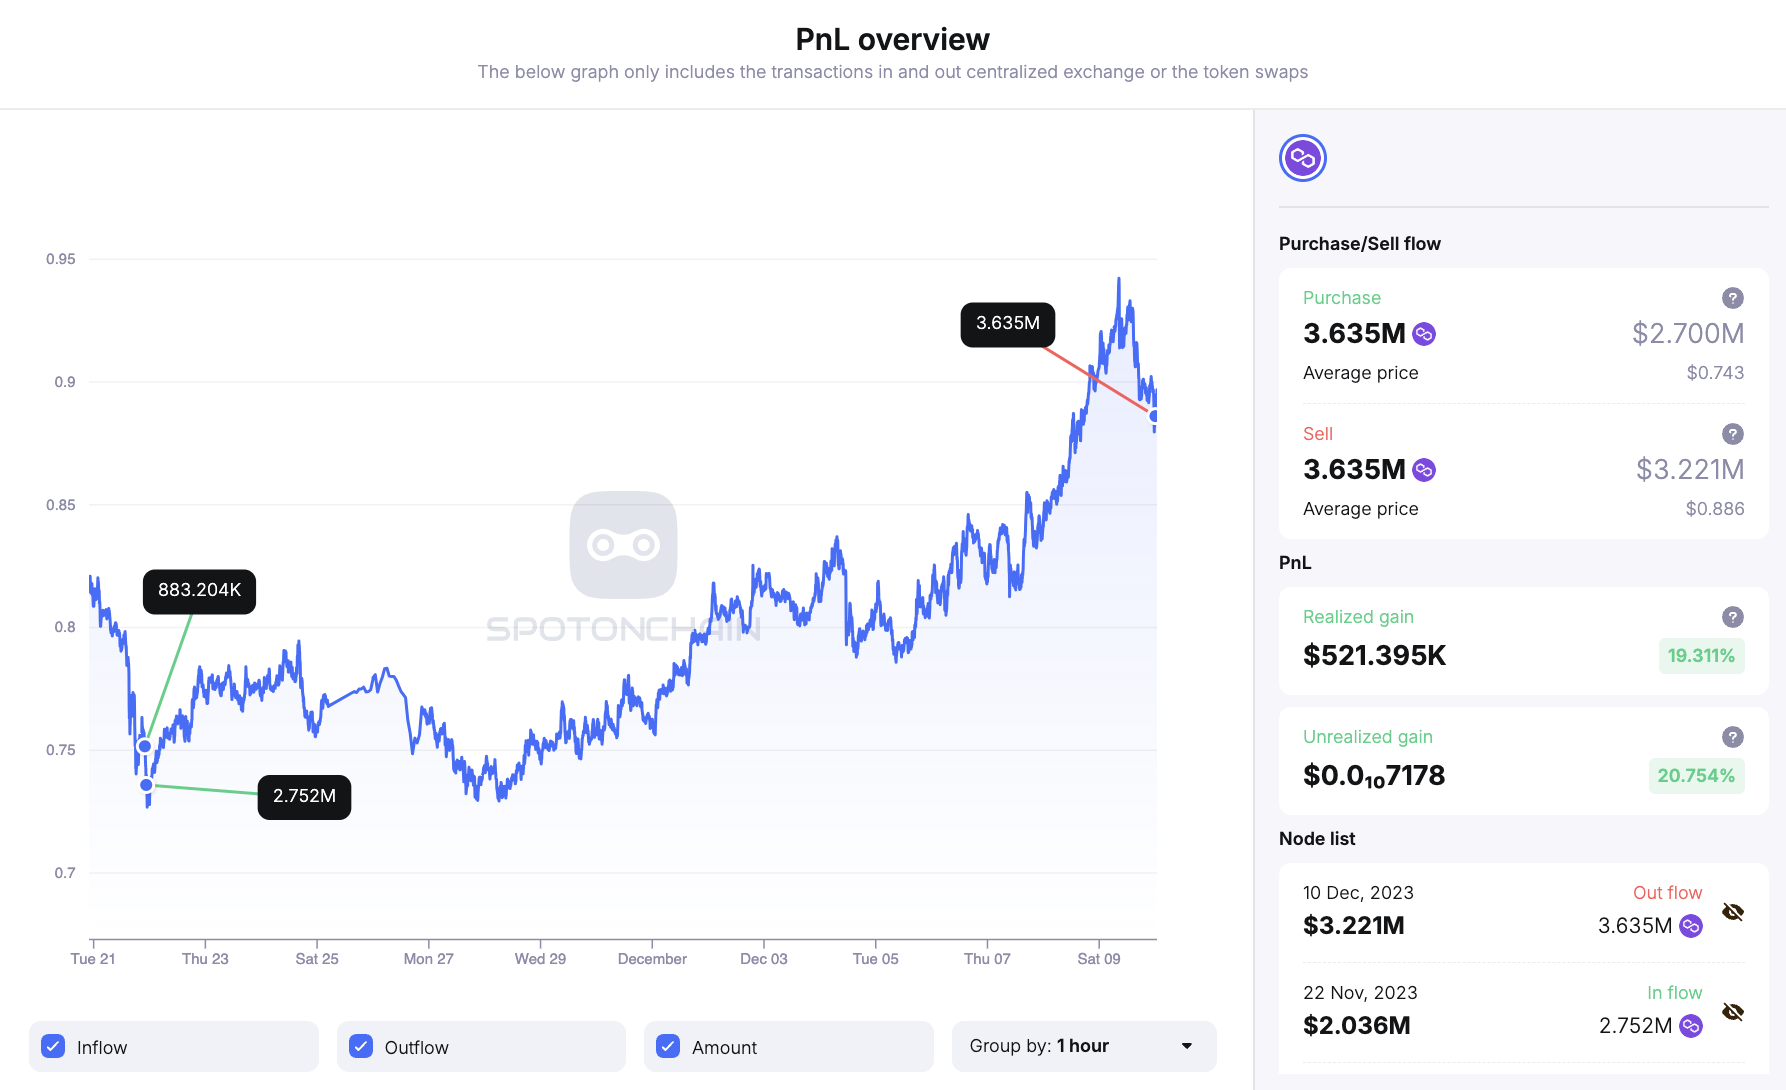Screen dimensions: 1786x1090
Task: Click Unrealized gain help question mark
Action: (x=1732, y=737)
